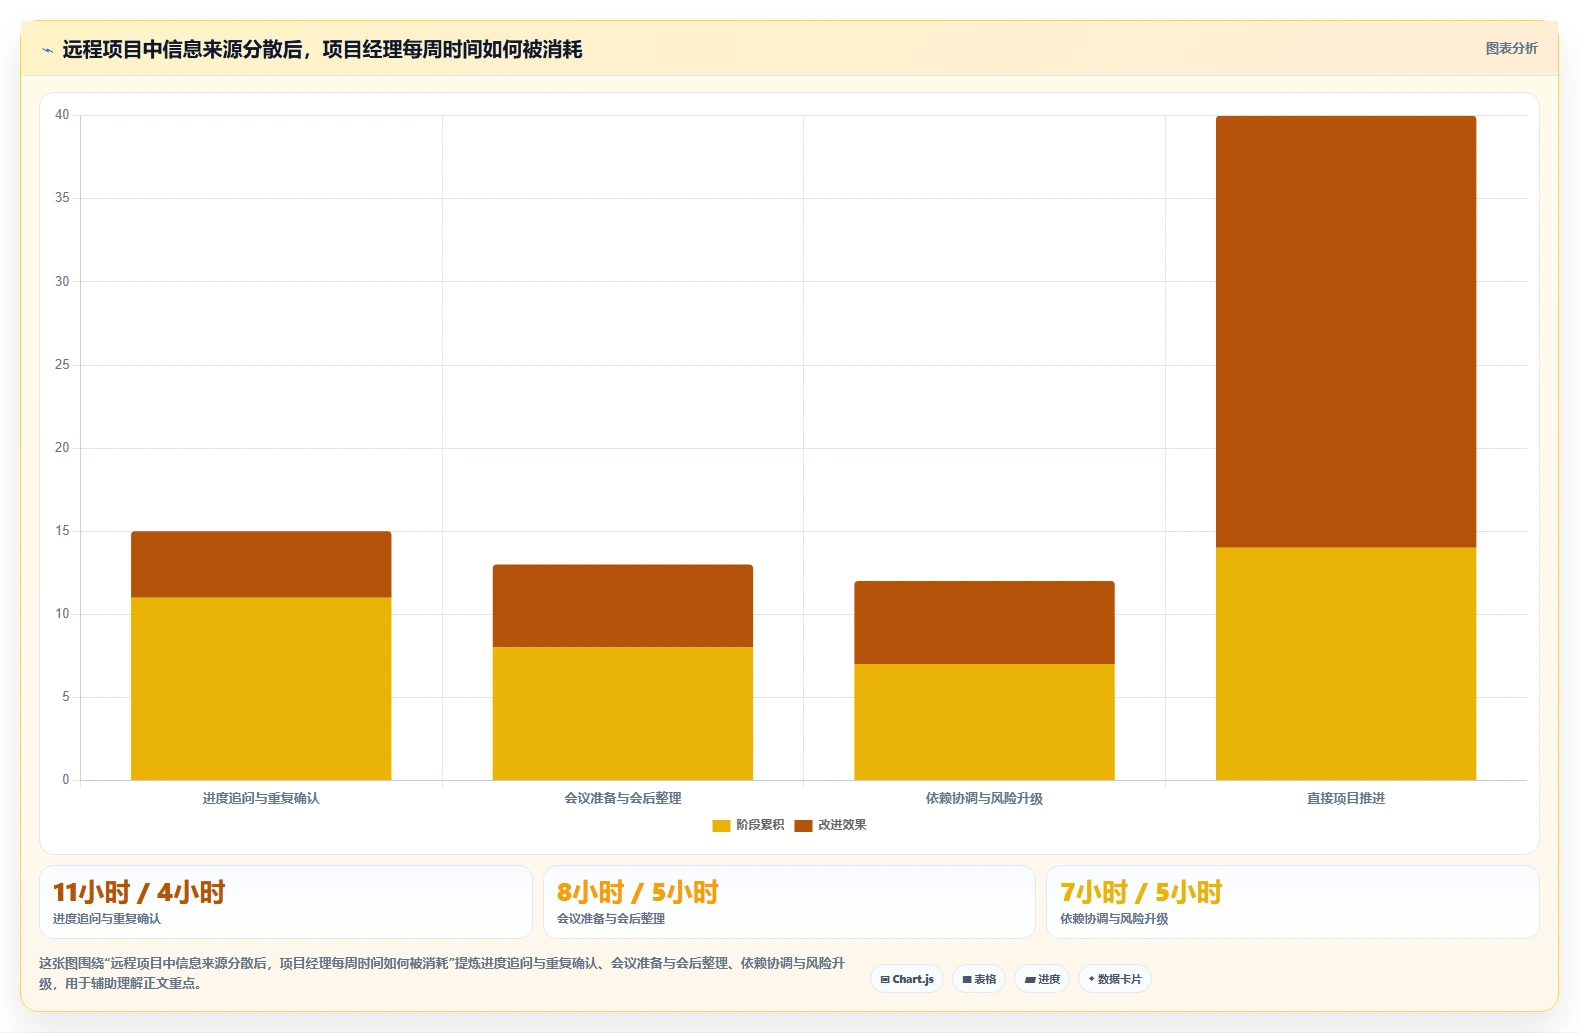Click the yellow segment of 直接项目推进 bar
The image size is (1579, 1033).
(1346, 664)
